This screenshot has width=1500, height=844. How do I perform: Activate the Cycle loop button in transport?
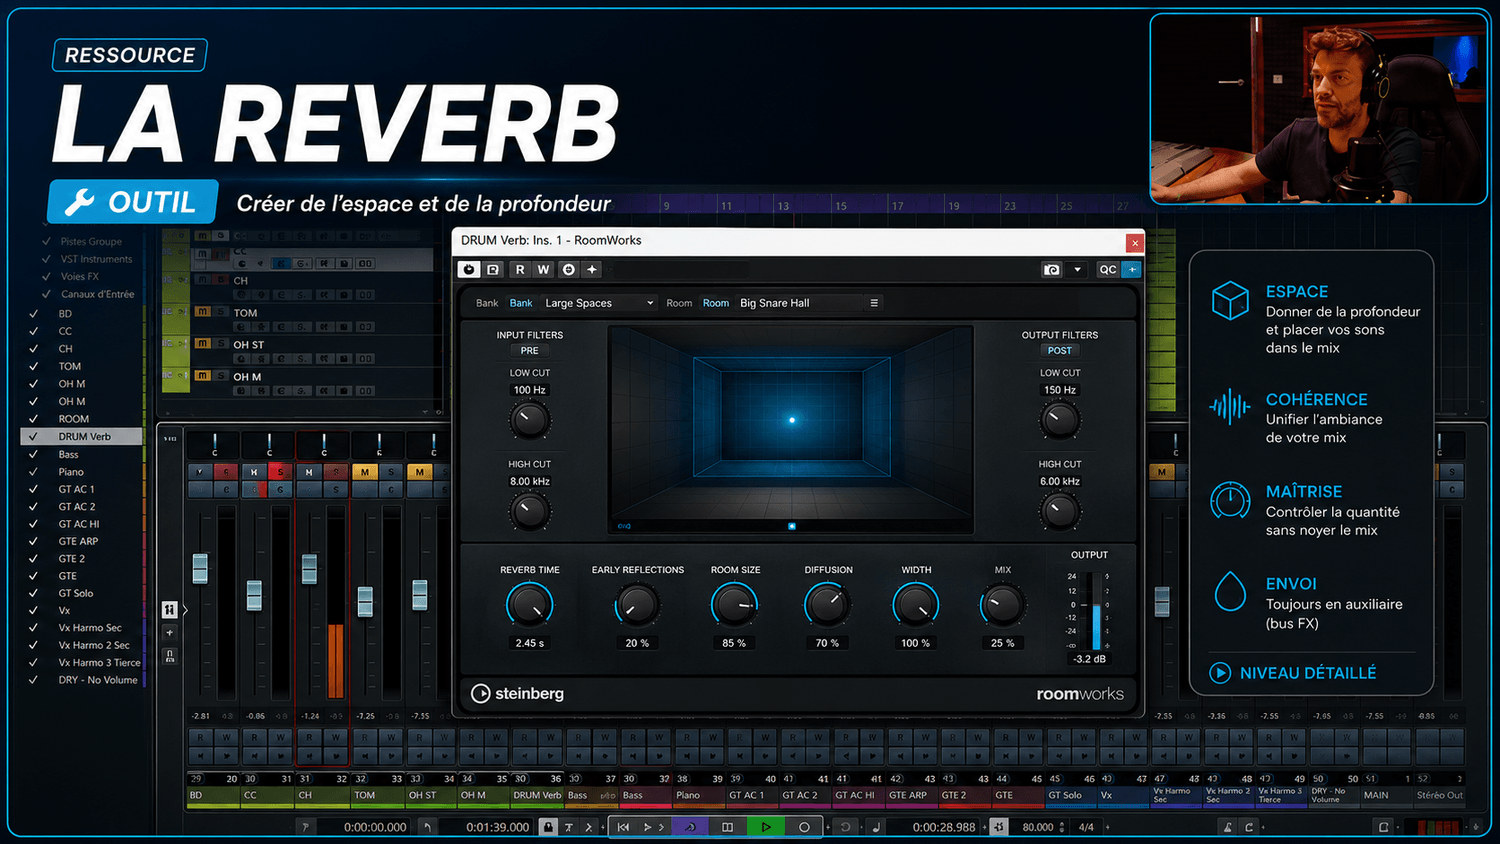[x=689, y=827]
